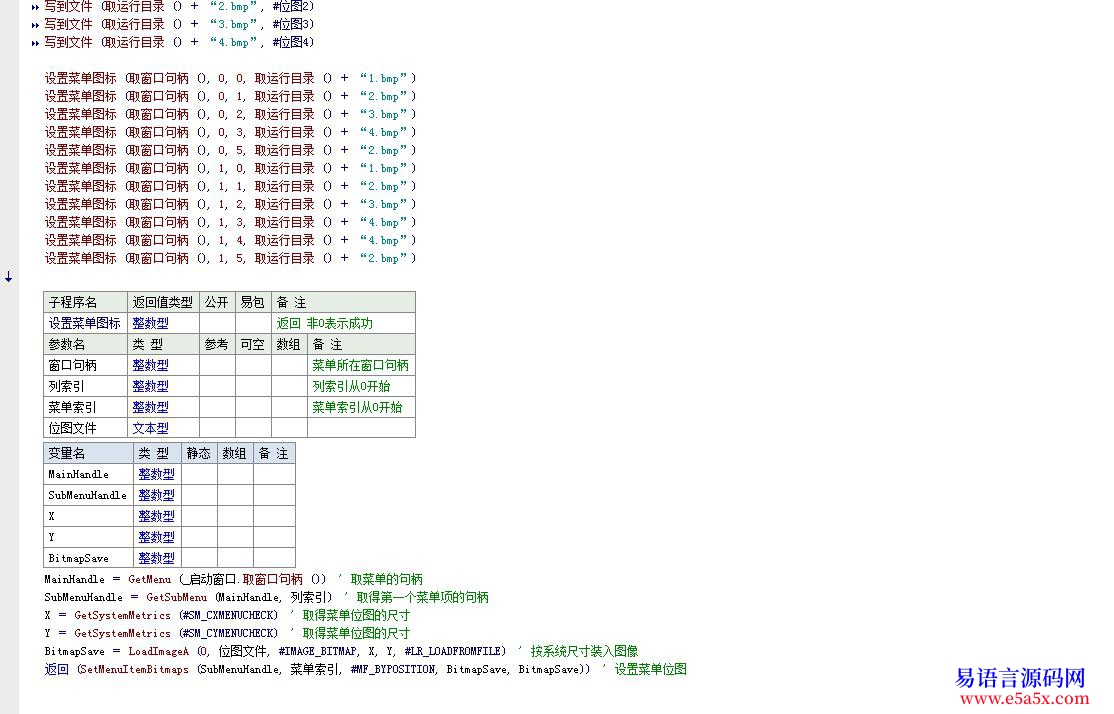Click the 子程序名 header cell
The height and width of the screenshot is (714, 1114).
tap(85, 303)
